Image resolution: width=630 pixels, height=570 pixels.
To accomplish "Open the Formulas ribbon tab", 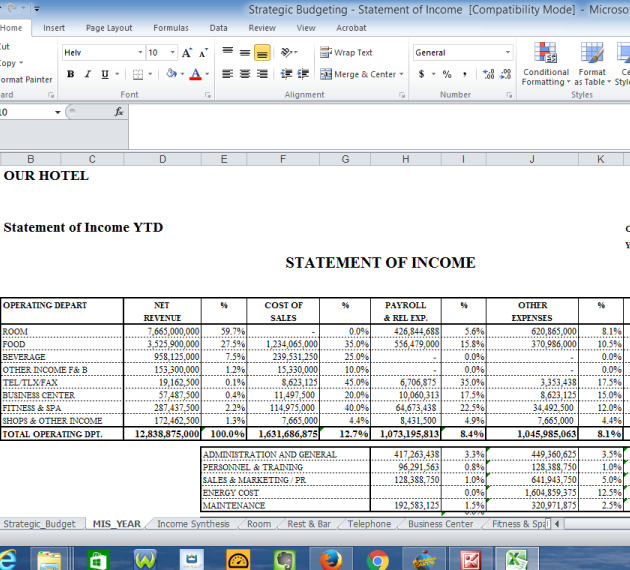I will [x=171, y=28].
